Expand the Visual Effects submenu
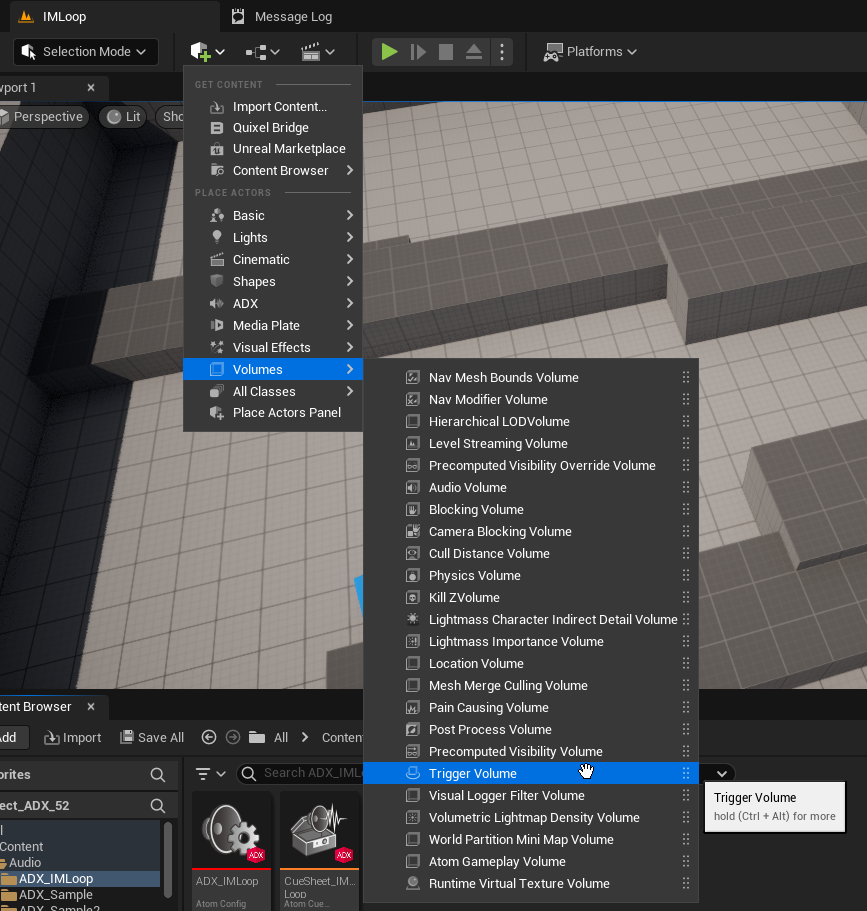 273,348
